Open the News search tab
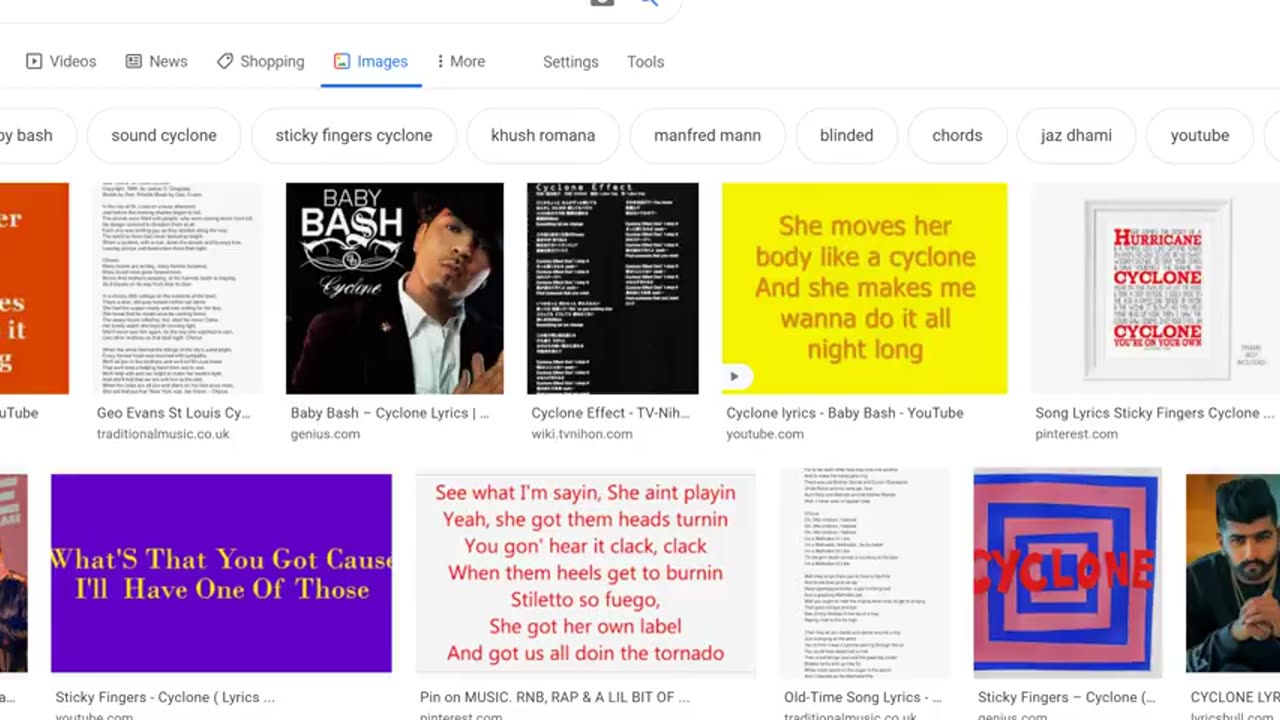 pyautogui.click(x=156, y=61)
